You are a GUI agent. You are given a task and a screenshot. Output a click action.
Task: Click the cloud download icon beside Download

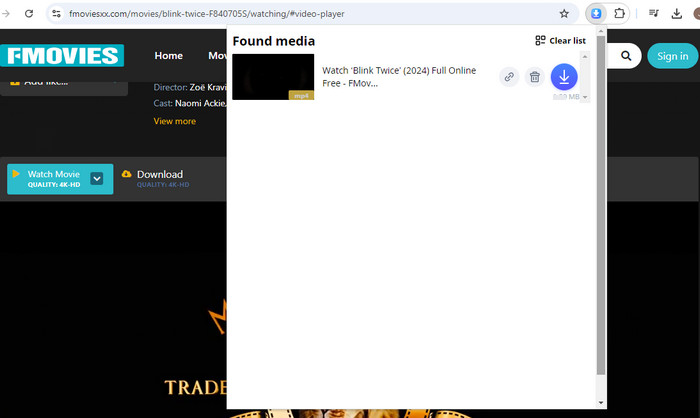point(126,174)
